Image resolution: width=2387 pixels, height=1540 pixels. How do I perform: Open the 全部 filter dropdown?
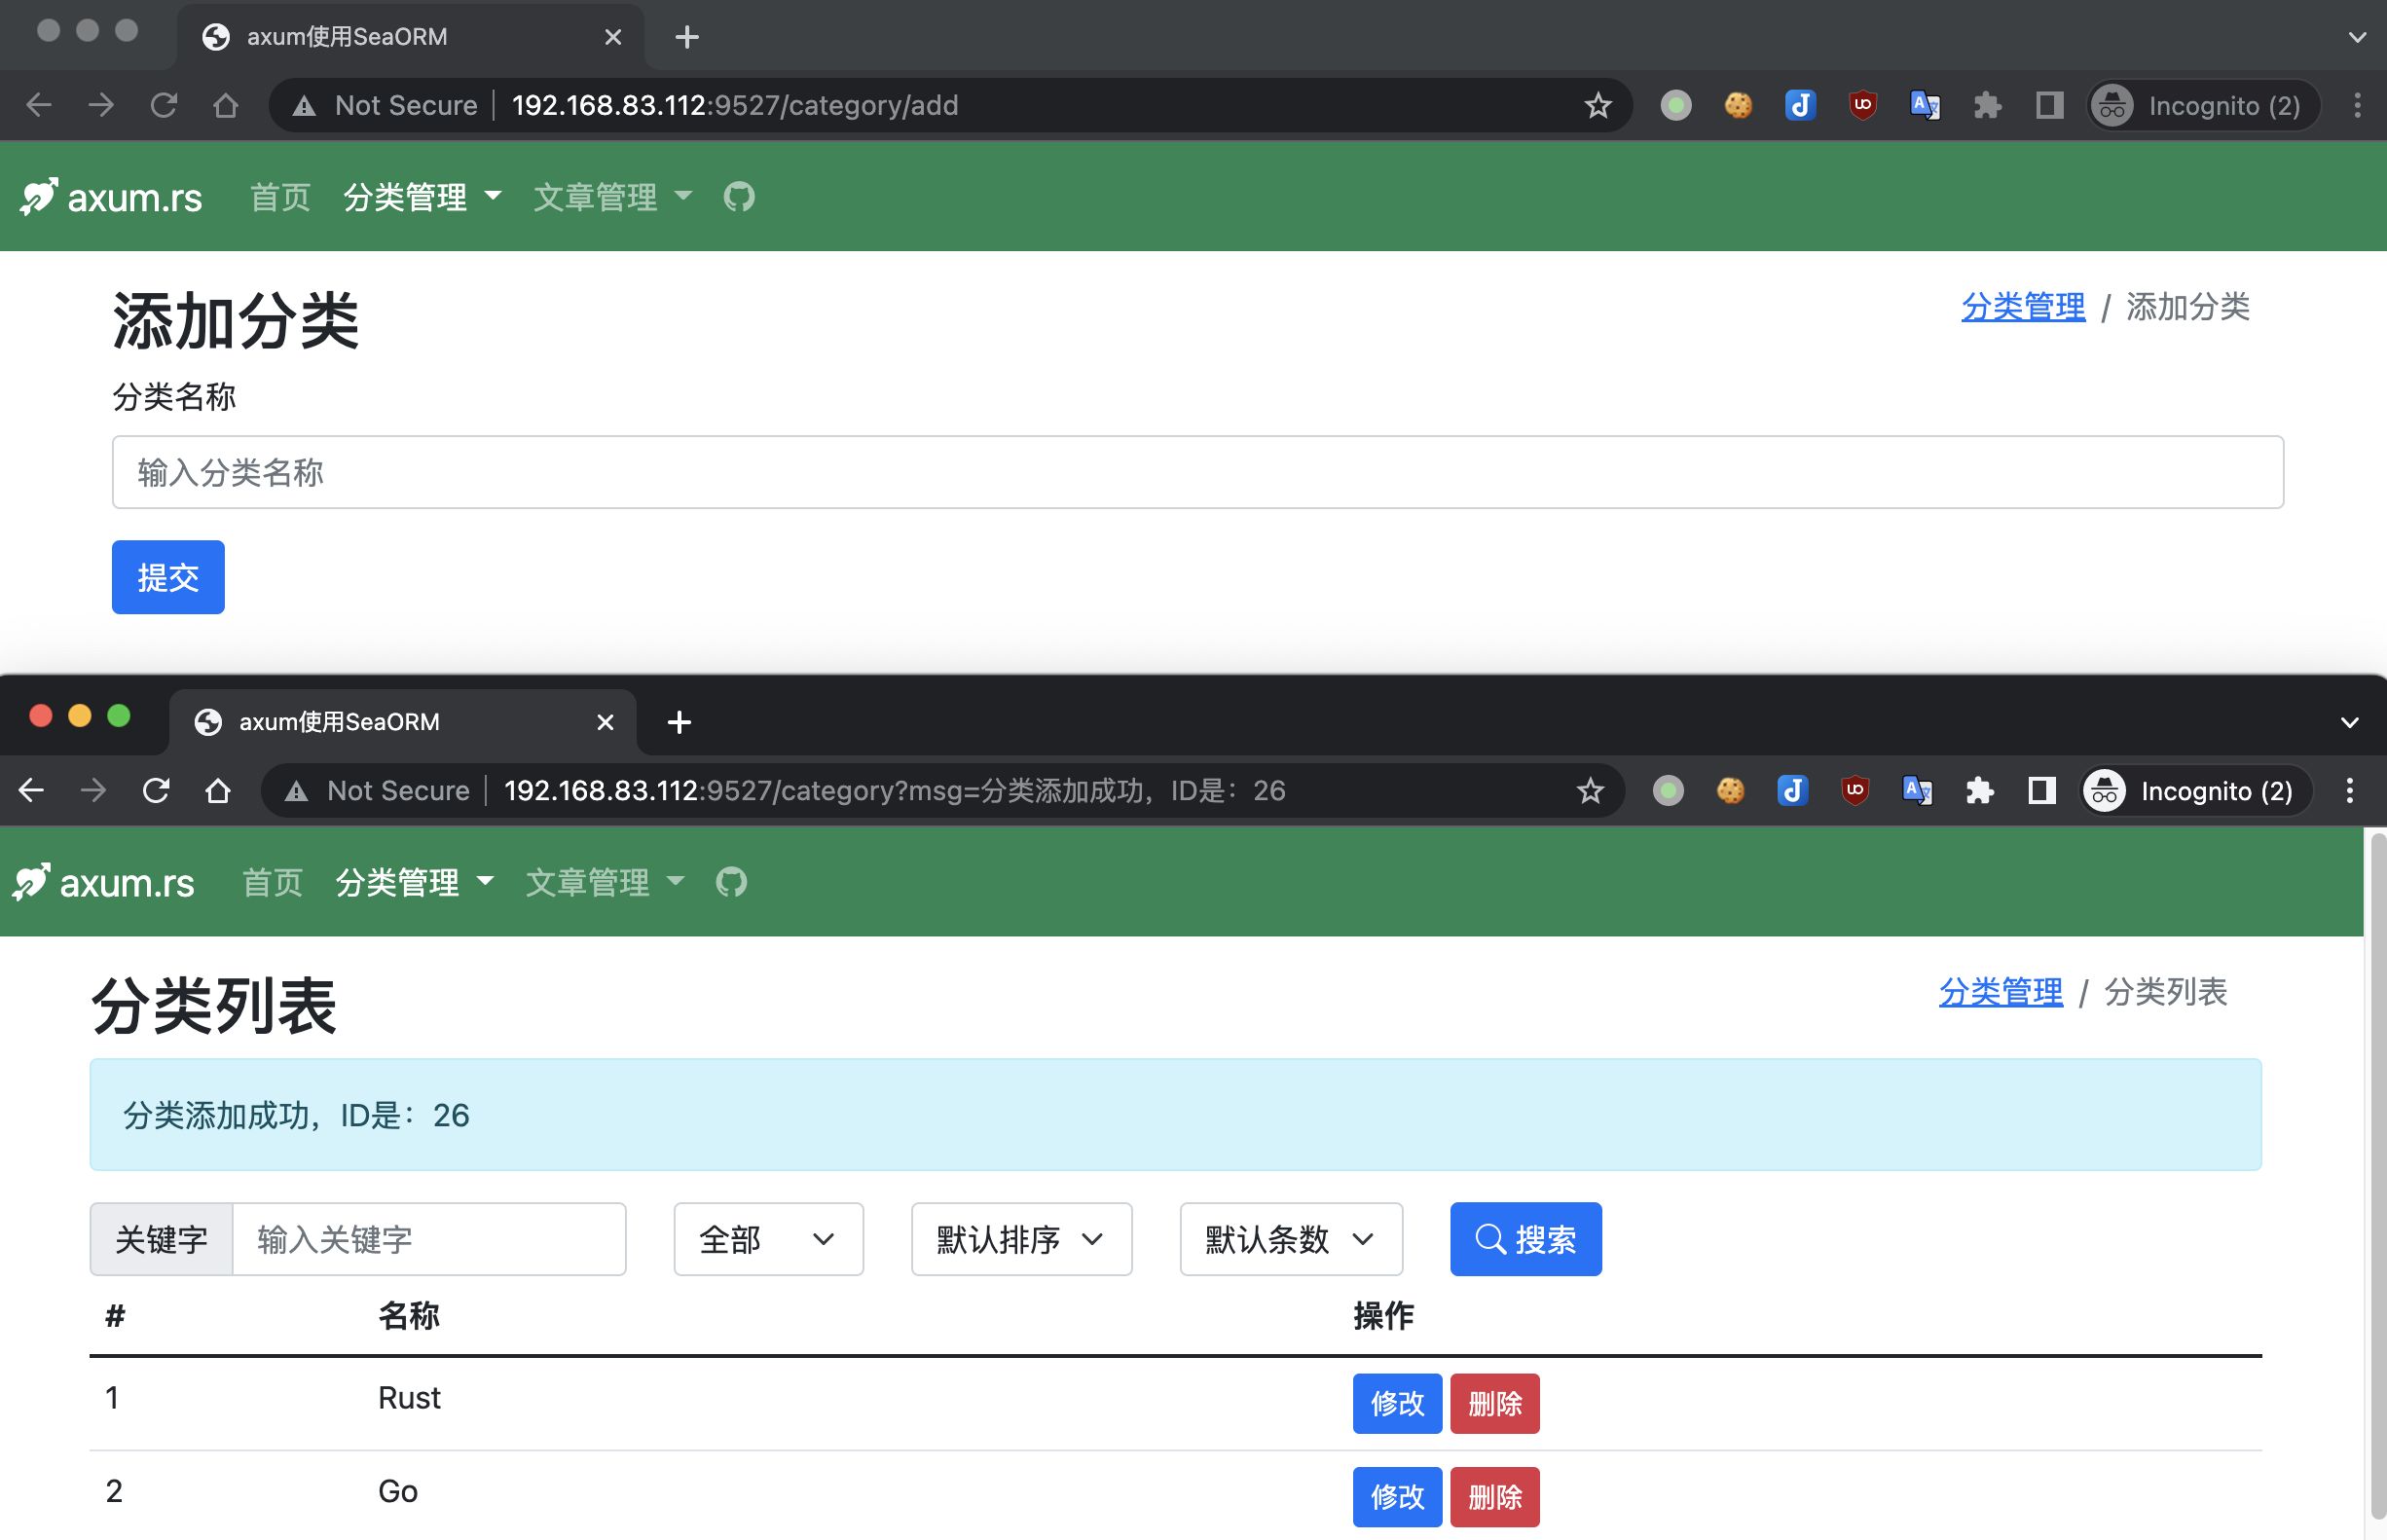tap(768, 1239)
